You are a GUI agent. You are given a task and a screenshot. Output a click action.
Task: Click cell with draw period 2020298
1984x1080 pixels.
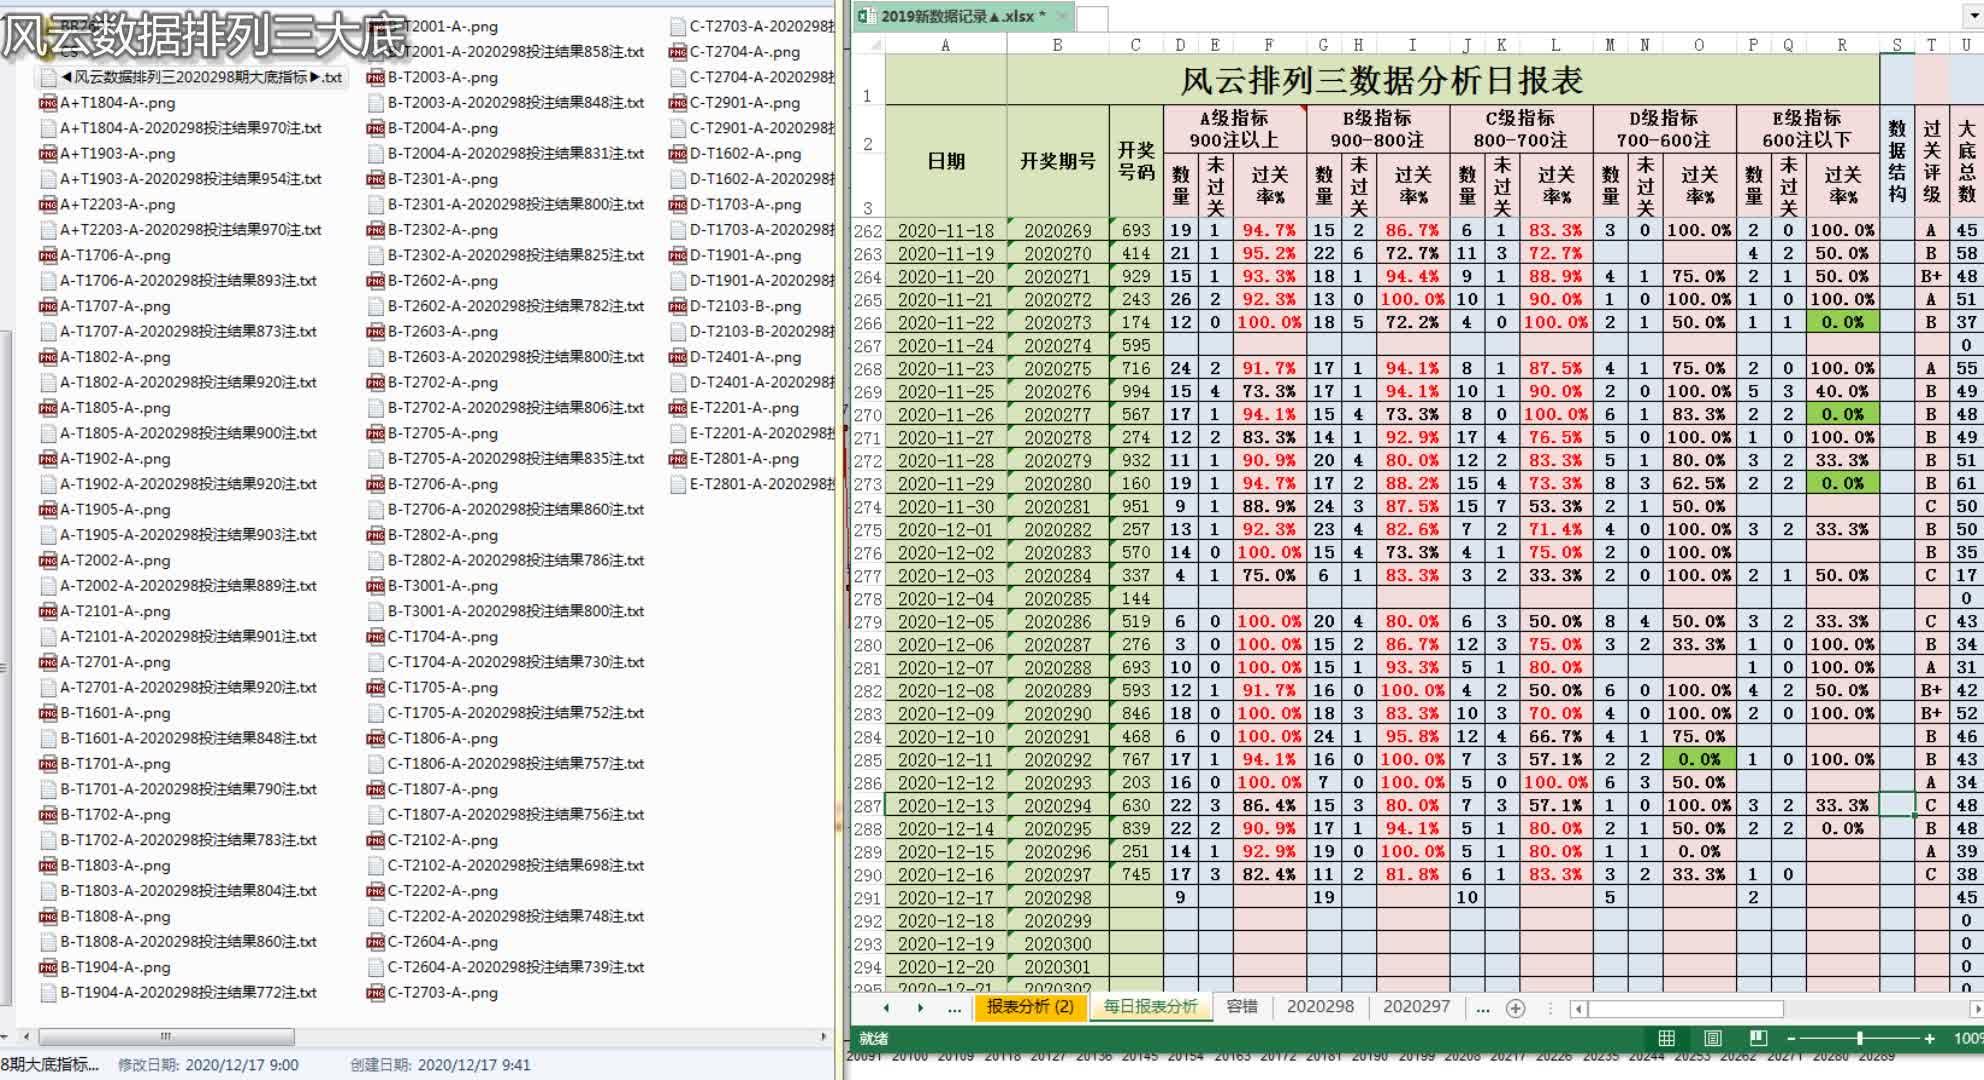[x=1058, y=898]
